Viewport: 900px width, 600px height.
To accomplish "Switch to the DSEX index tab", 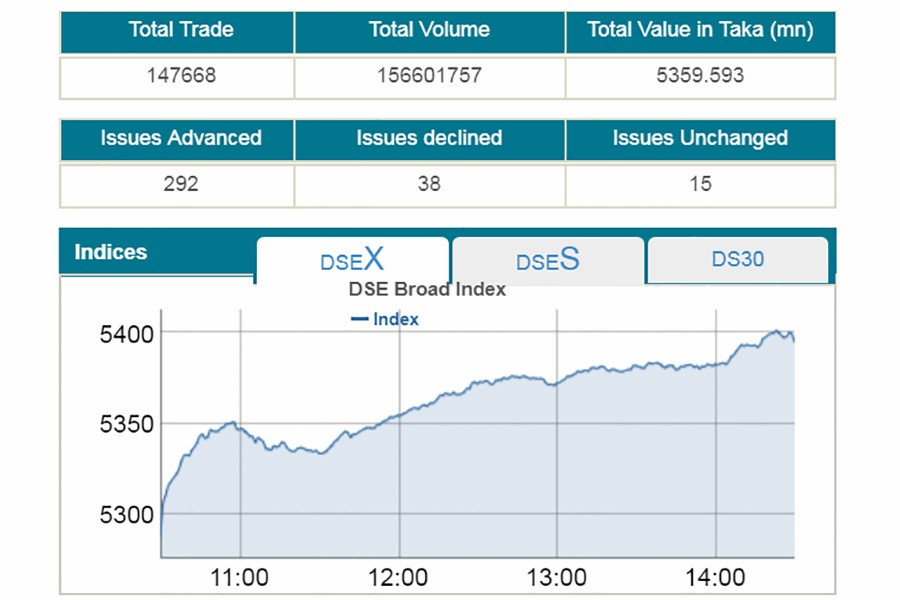I will pos(352,261).
